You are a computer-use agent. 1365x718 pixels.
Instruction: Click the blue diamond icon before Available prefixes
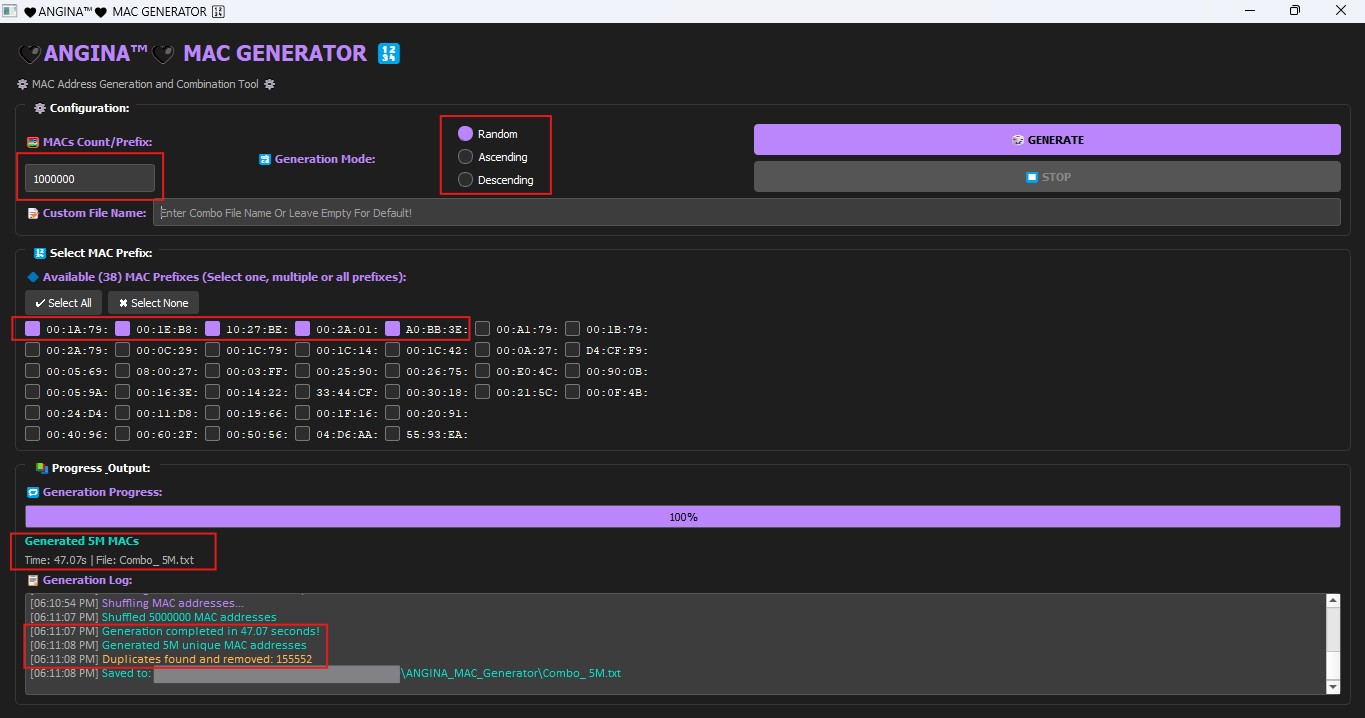(x=33, y=276)
